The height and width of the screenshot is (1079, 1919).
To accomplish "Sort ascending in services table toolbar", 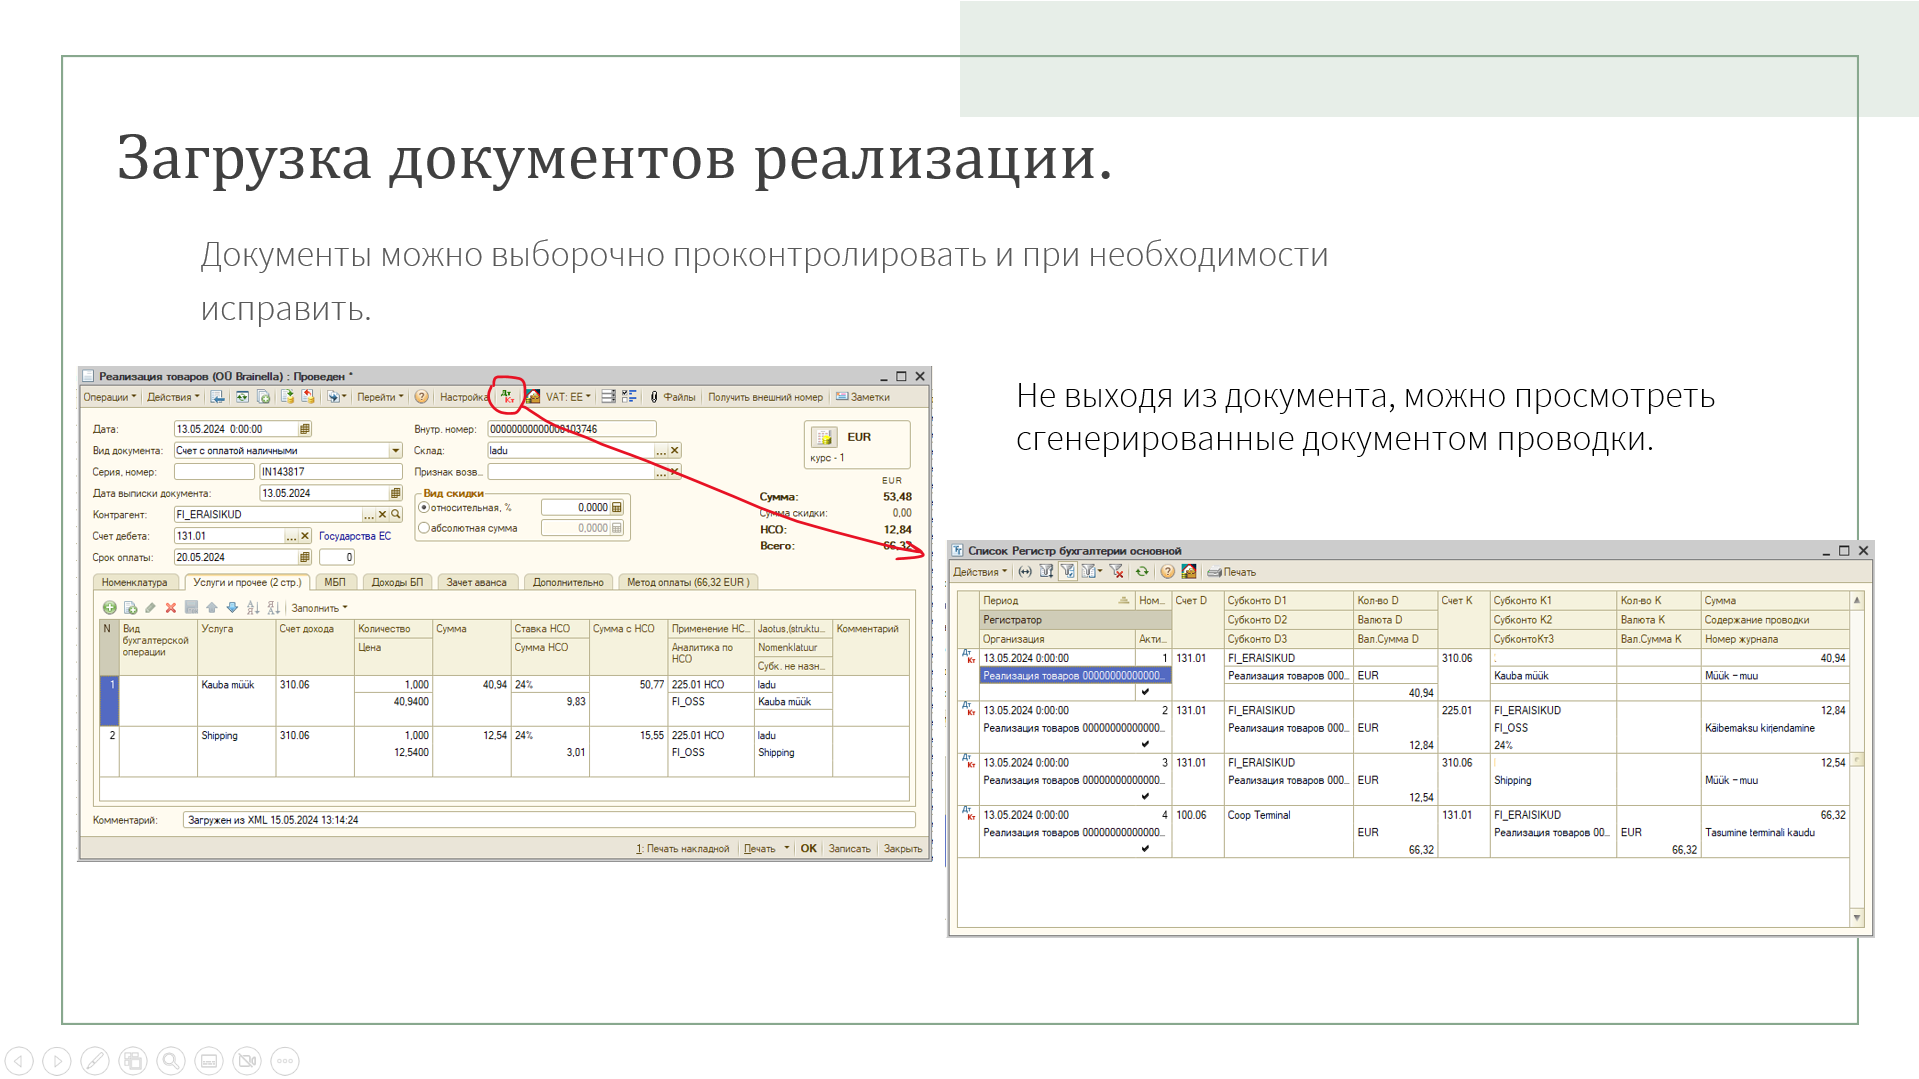I will point(253,608).
